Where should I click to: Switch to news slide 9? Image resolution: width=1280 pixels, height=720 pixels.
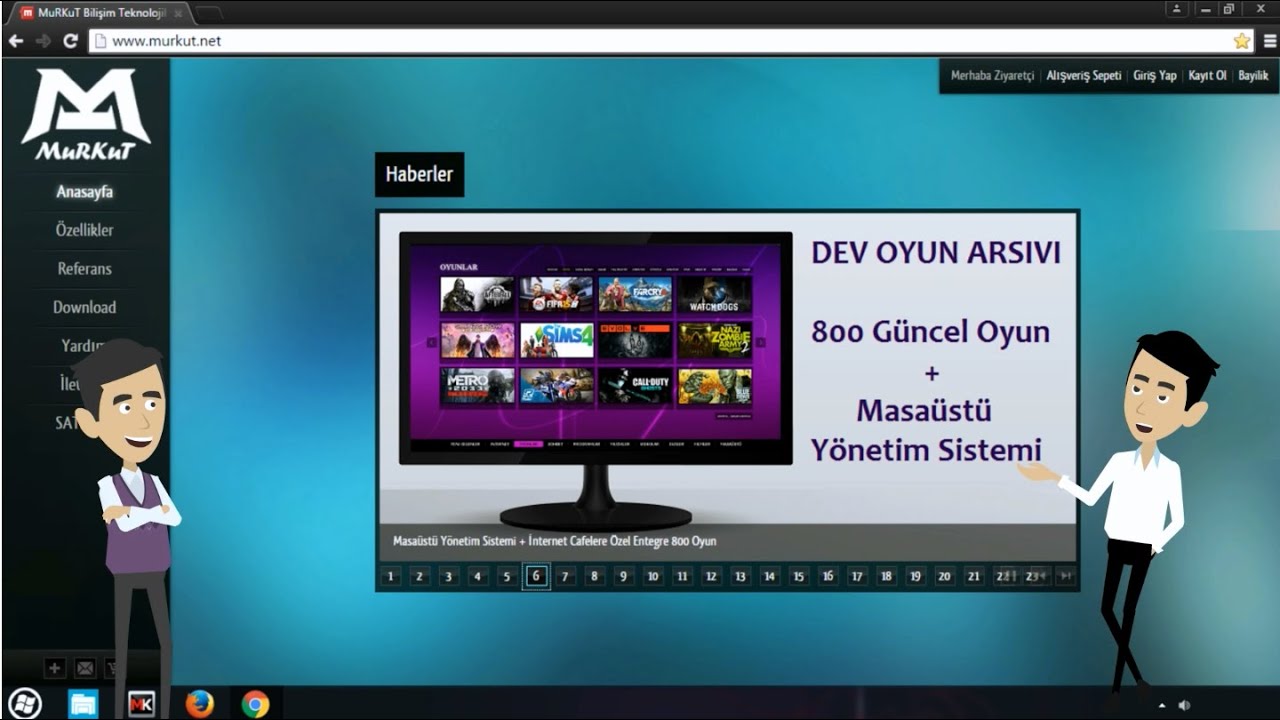point(623,576)
